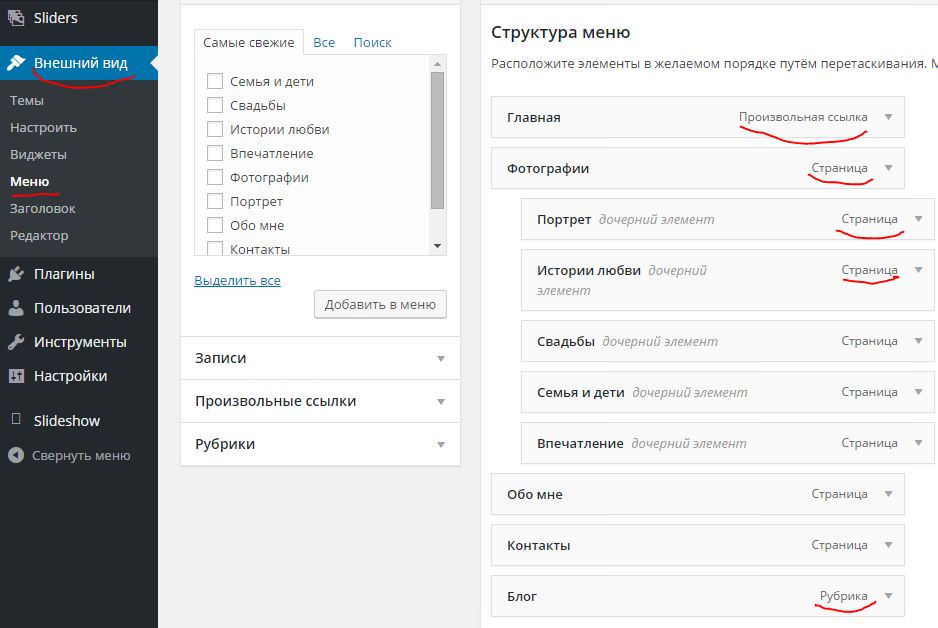Viewport: 938px width, 628px height.
Task: Open the Истории любви item settings arrow
Action: tap(918, 270)
